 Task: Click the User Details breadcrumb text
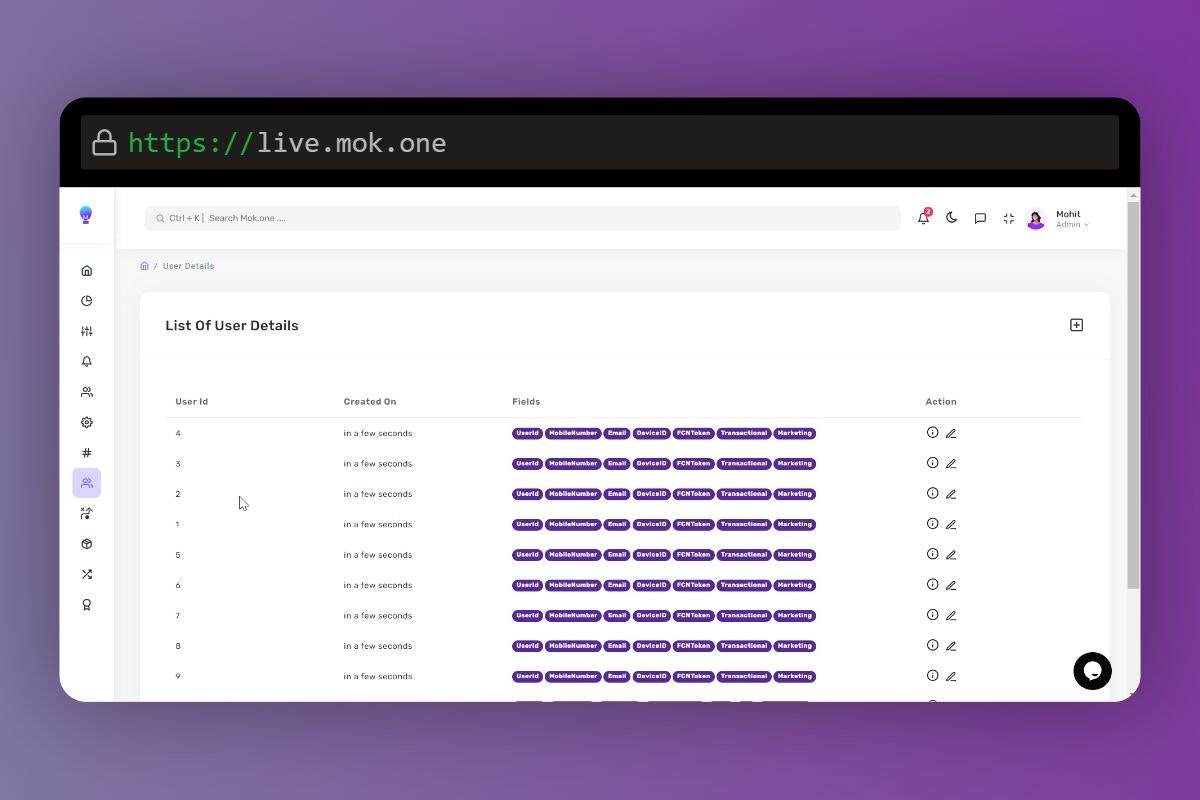(188, 266)
